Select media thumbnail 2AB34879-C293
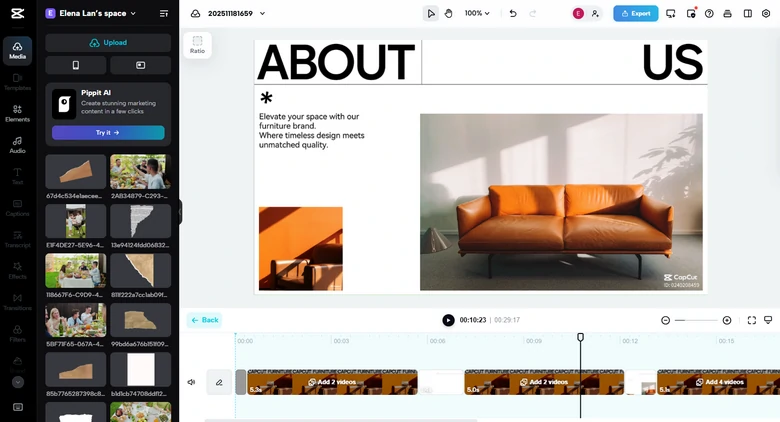 (141, 172)
